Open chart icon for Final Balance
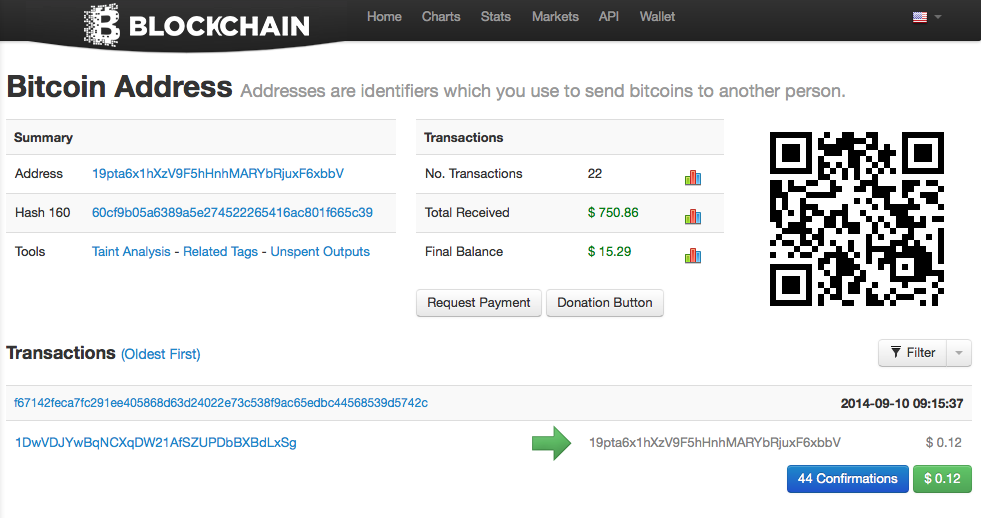The width and height of the screenshot is (981, 518). (x=693, y=255)
